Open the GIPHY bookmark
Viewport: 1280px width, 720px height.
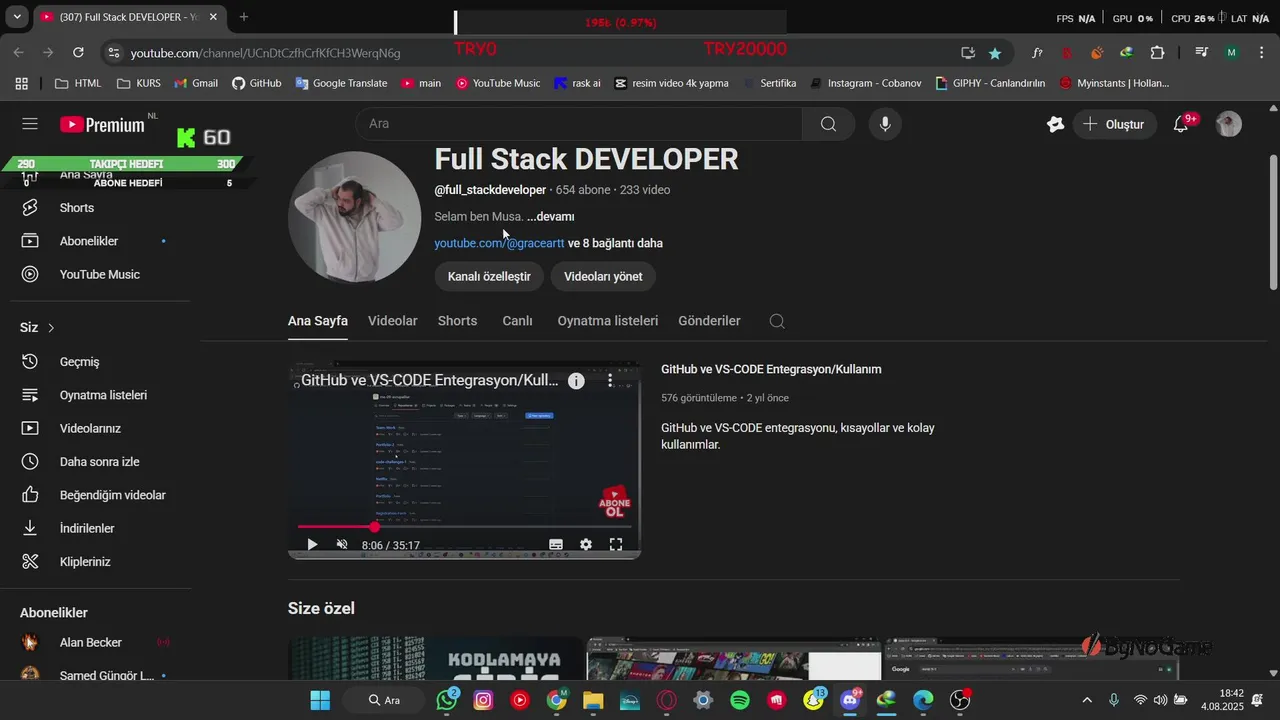(990, 83)
